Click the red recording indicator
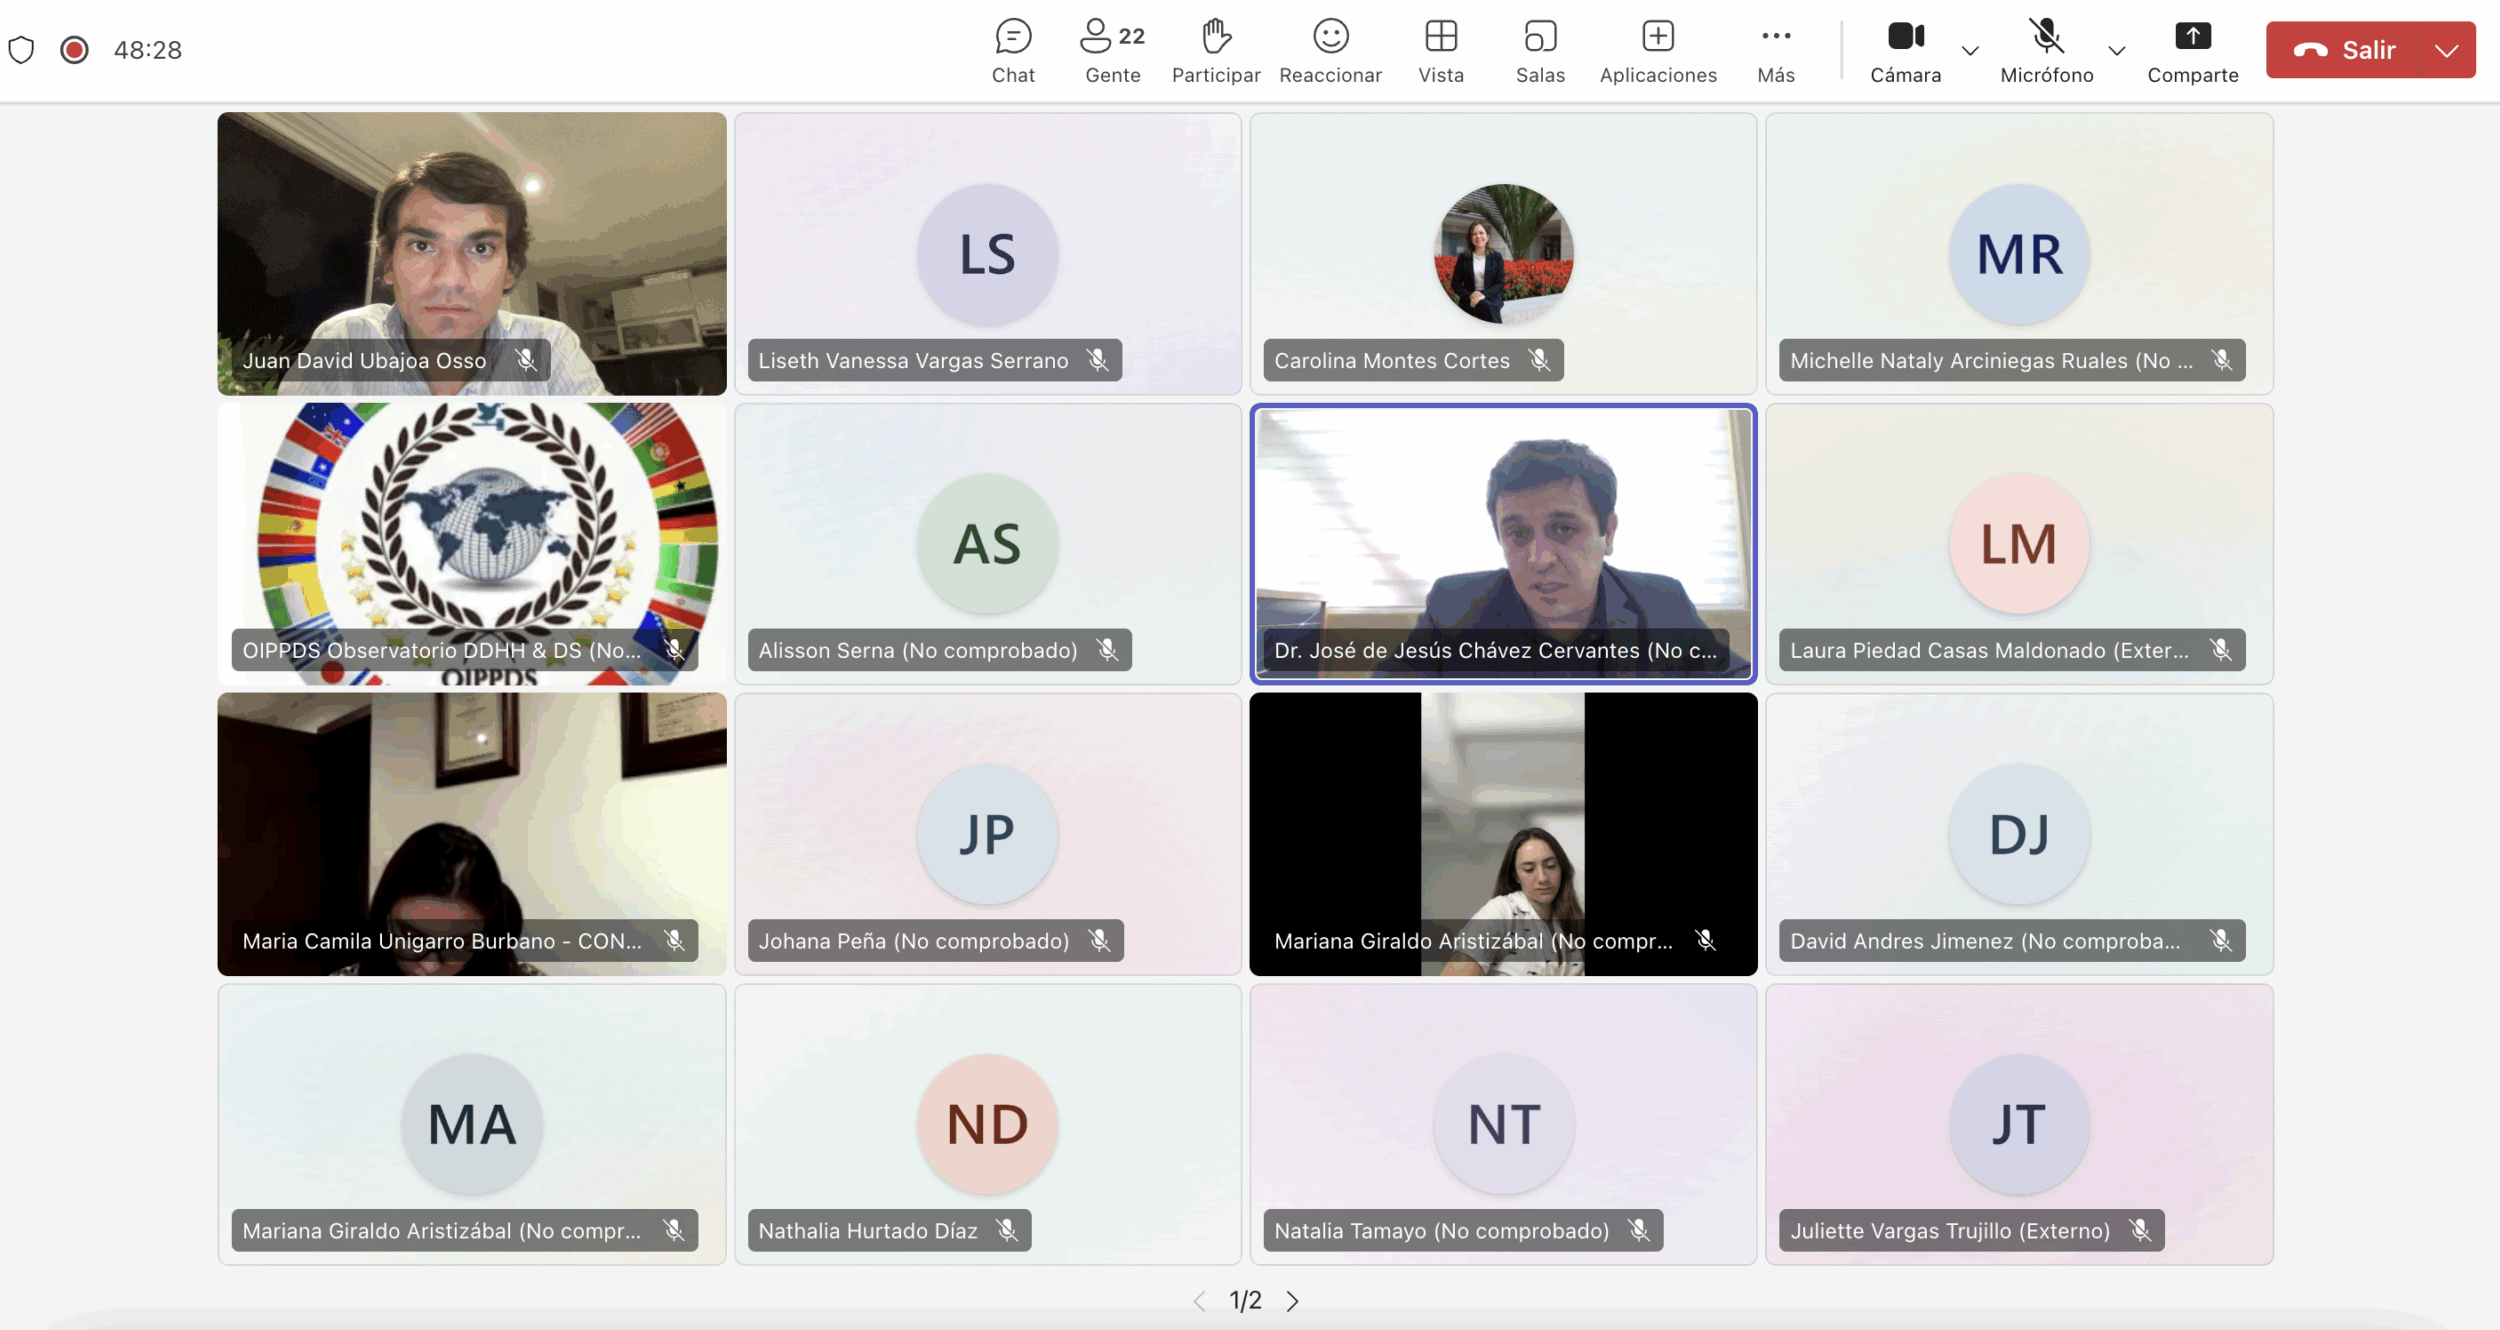2500x1330 pixels. pyautogui.click(x=75, y=50)
